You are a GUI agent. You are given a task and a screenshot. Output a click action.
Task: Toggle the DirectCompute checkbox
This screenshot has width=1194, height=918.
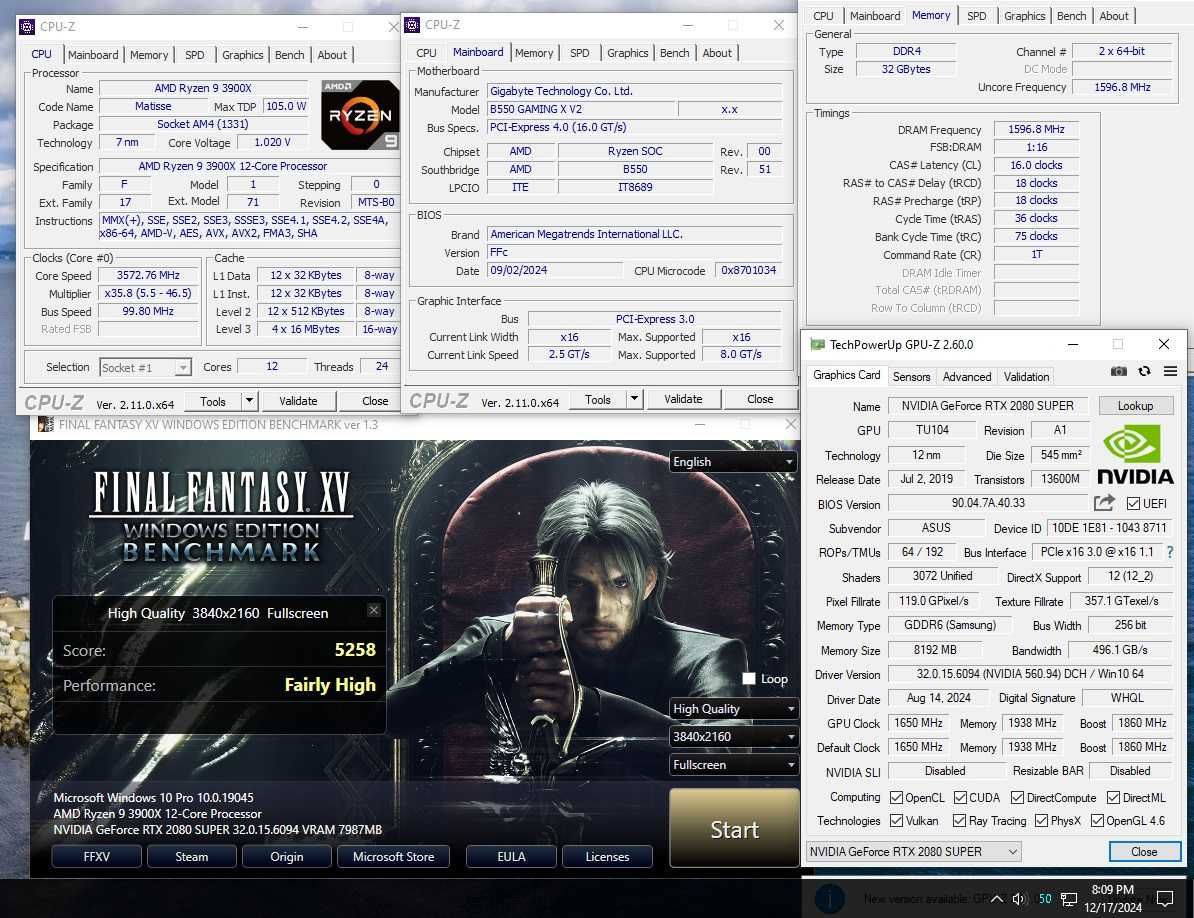click(x=1017, y=797)
